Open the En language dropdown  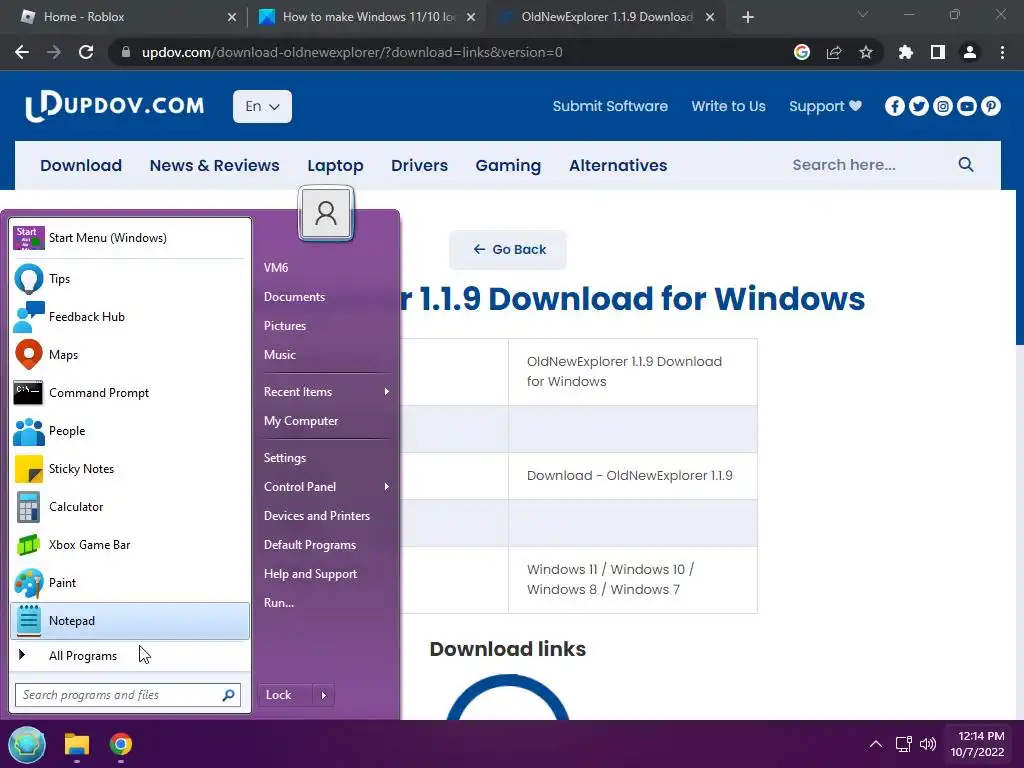click(263, 106)
